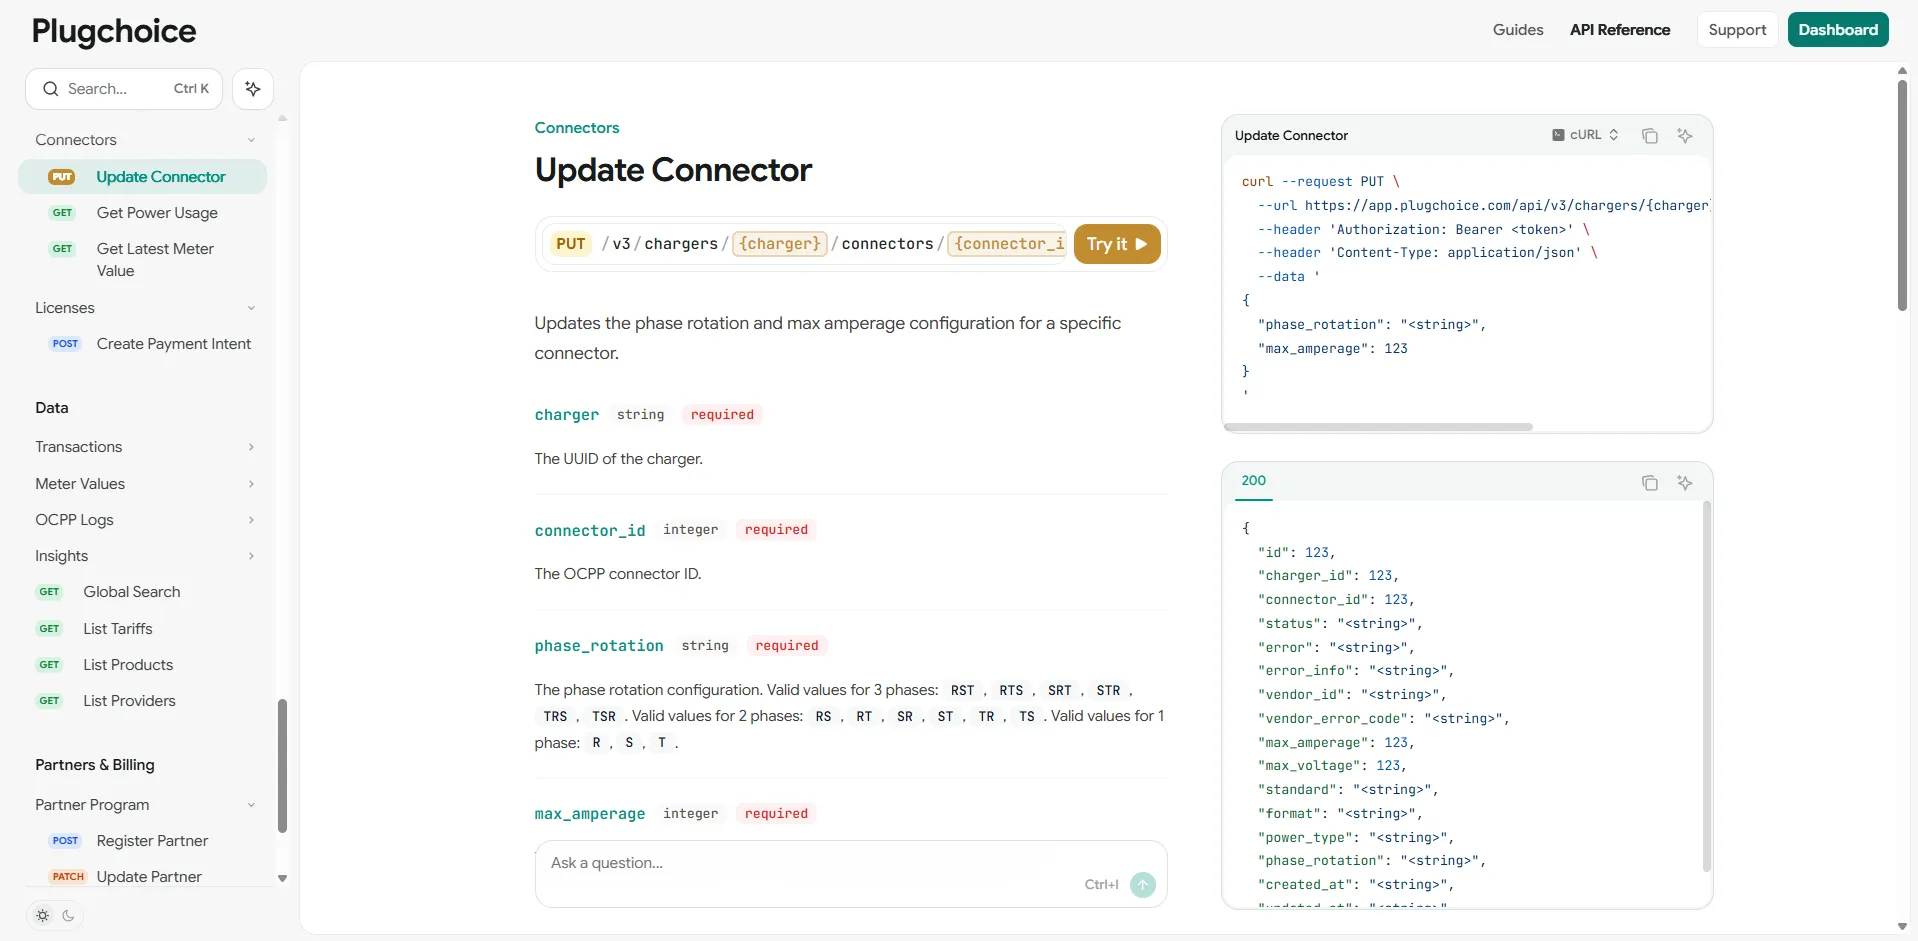
Task: Open the Create Payment Intent page
Action: pyautogui.click(x=173, y=344)
